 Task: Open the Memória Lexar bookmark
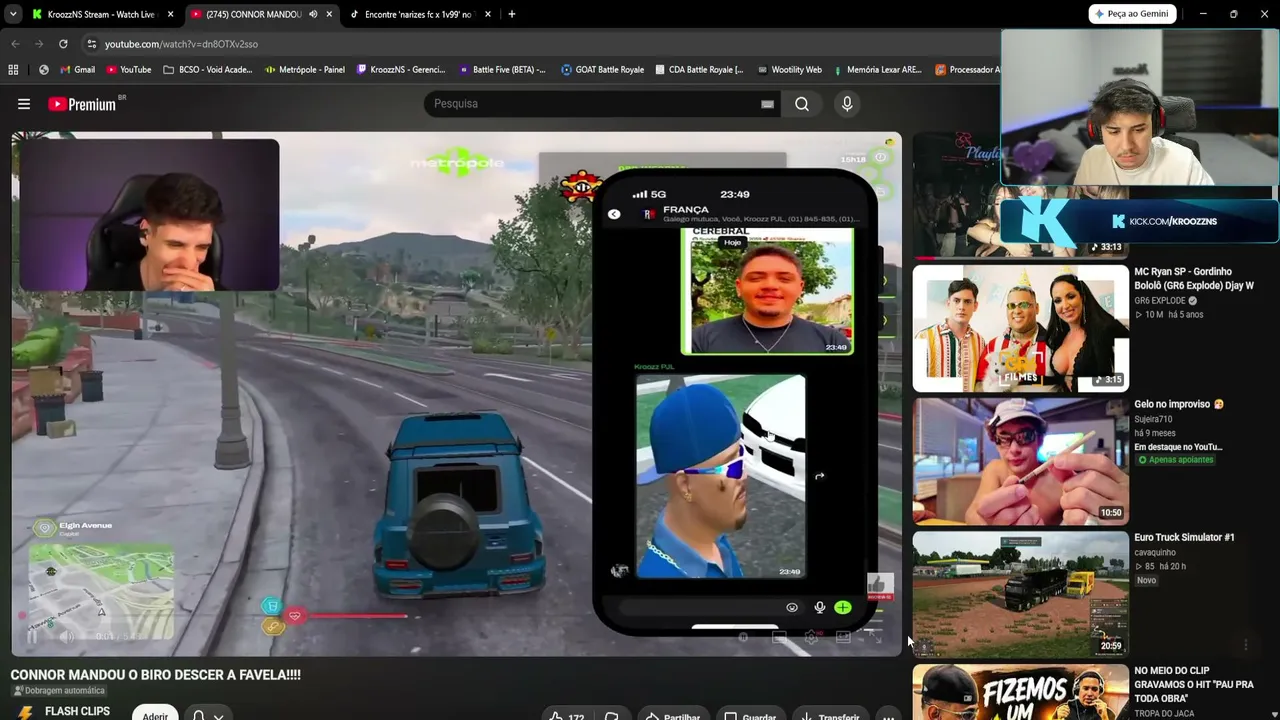click(877, 70)
